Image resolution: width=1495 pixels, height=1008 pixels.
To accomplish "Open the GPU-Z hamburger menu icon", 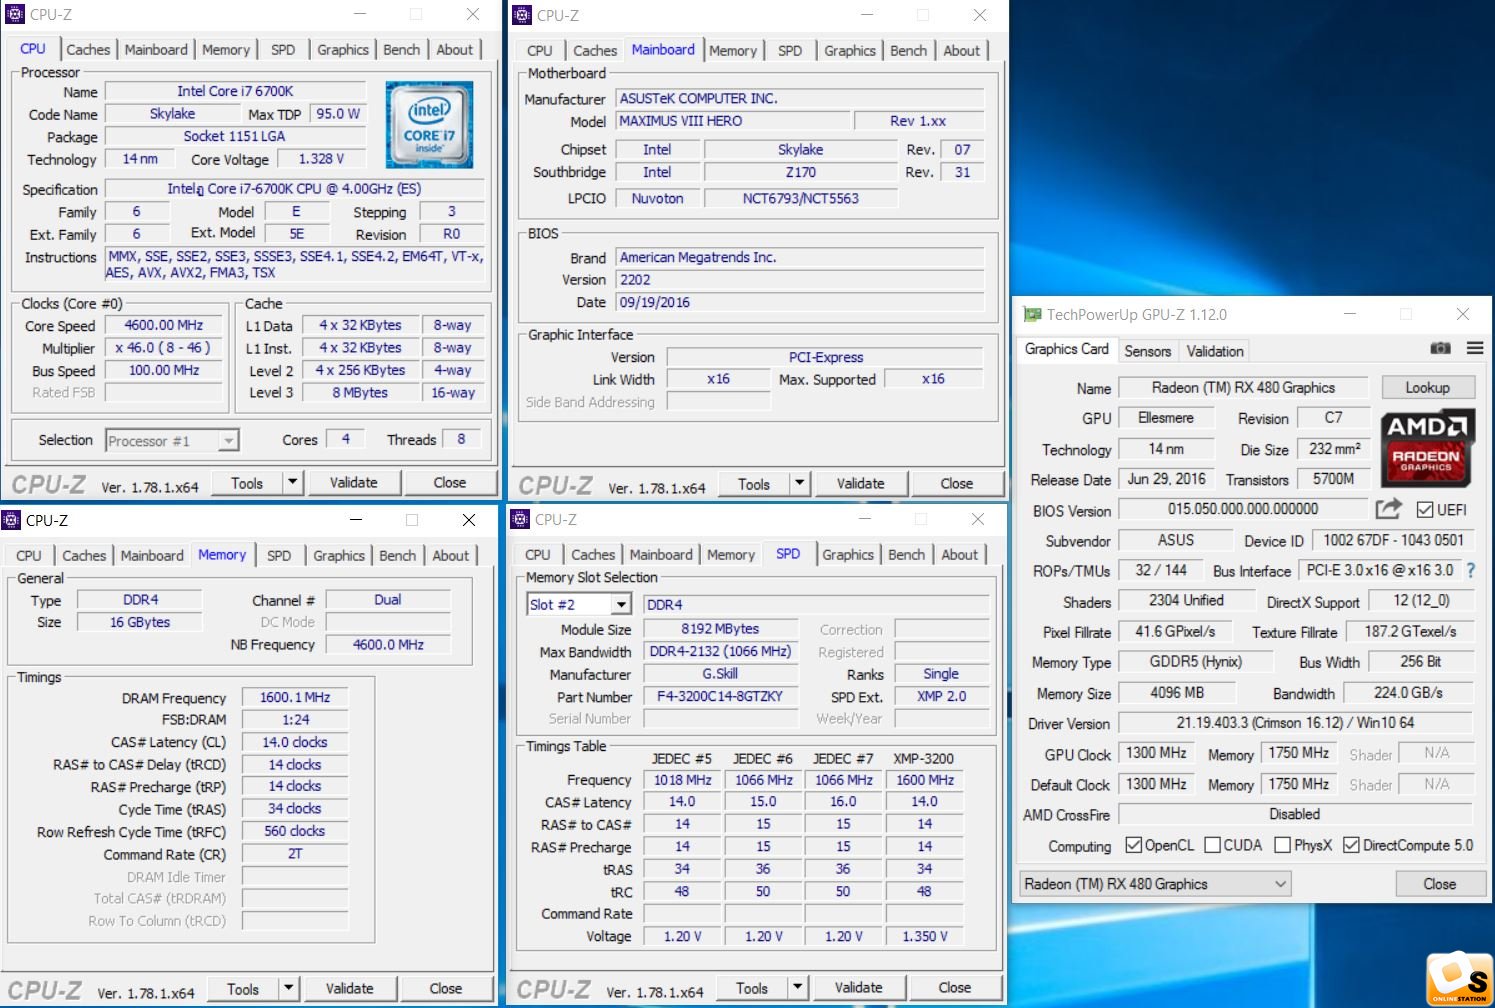I will click(1475, 349).
